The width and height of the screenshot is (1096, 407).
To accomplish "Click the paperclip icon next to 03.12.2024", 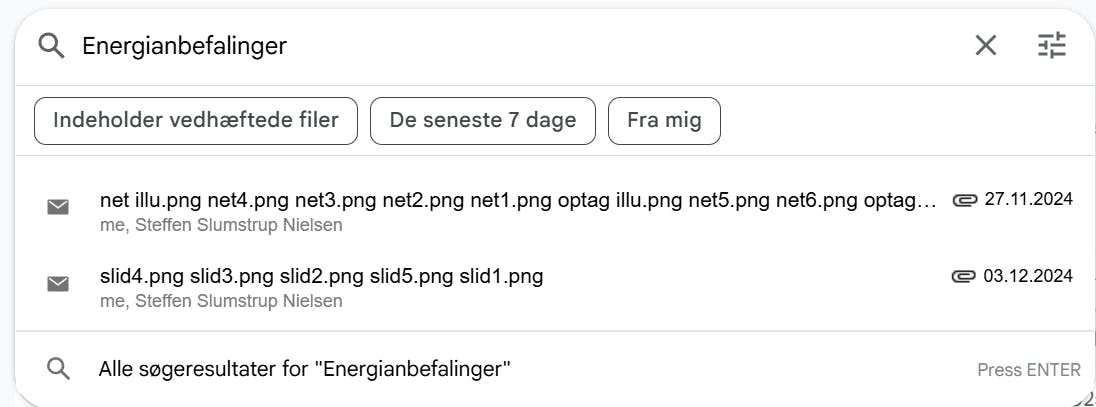I will [964, 276].
